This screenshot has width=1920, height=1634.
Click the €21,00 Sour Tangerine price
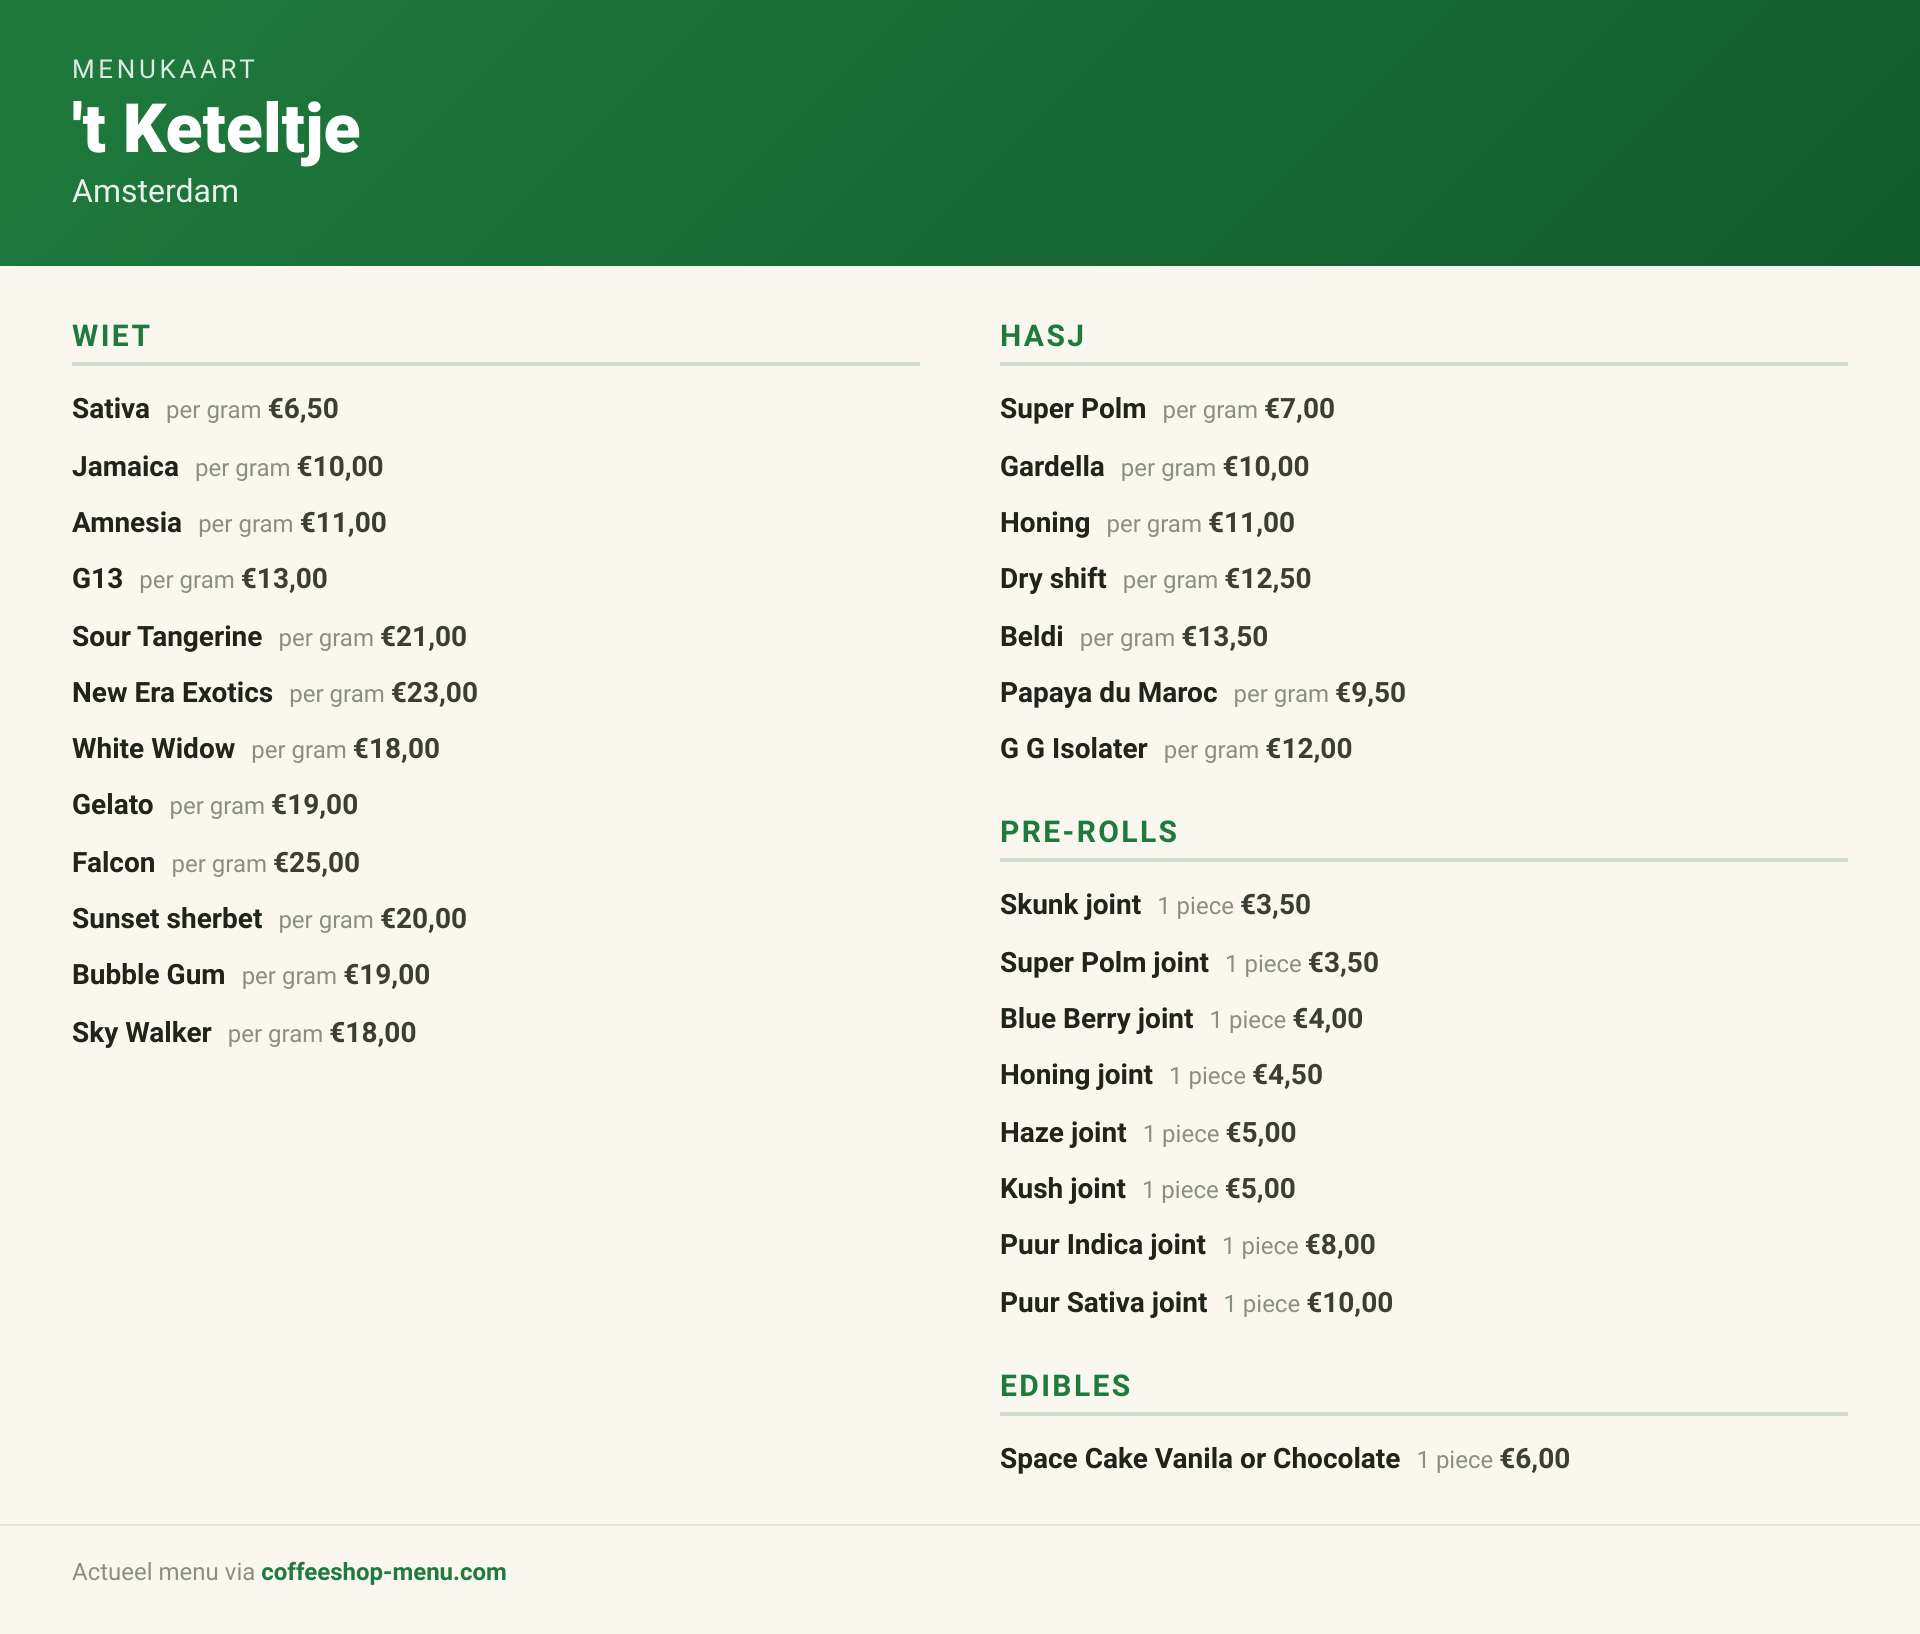[423, 637]
